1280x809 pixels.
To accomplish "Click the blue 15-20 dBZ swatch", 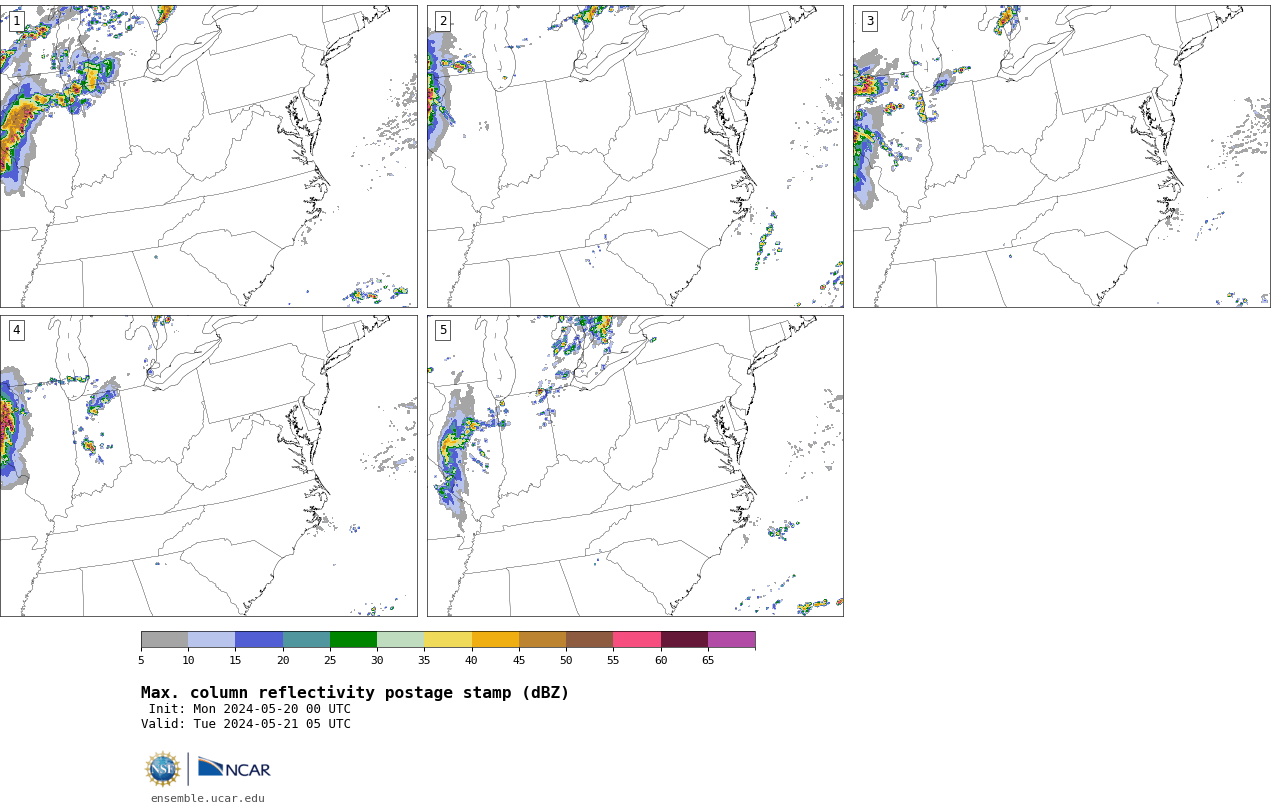I will [x=259, y=640].
